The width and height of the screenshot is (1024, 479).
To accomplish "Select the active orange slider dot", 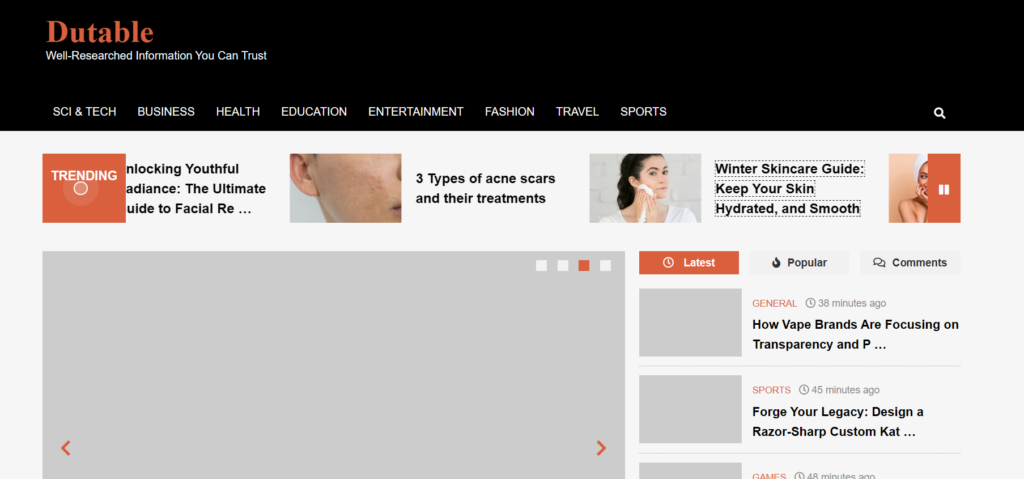I will pos(584,265).
